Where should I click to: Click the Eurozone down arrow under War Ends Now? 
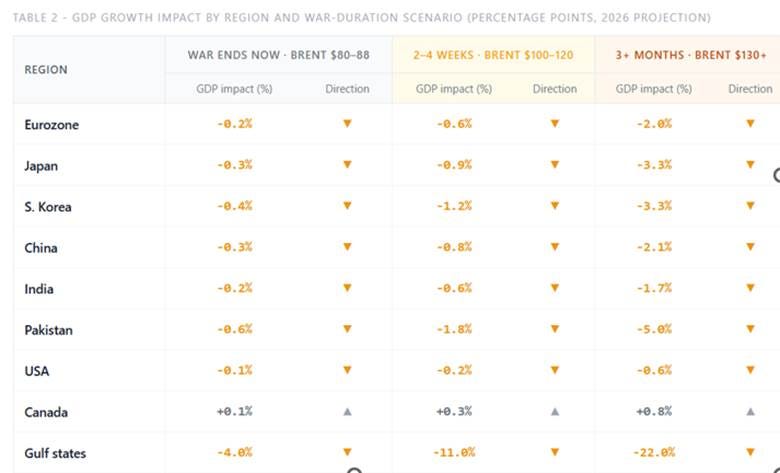point(347,123)
